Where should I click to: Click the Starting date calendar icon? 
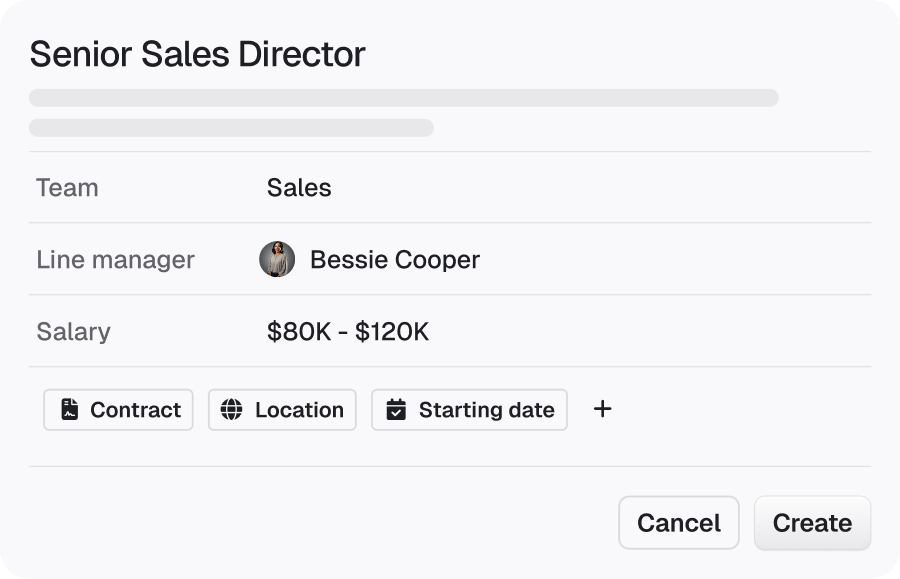396,410
